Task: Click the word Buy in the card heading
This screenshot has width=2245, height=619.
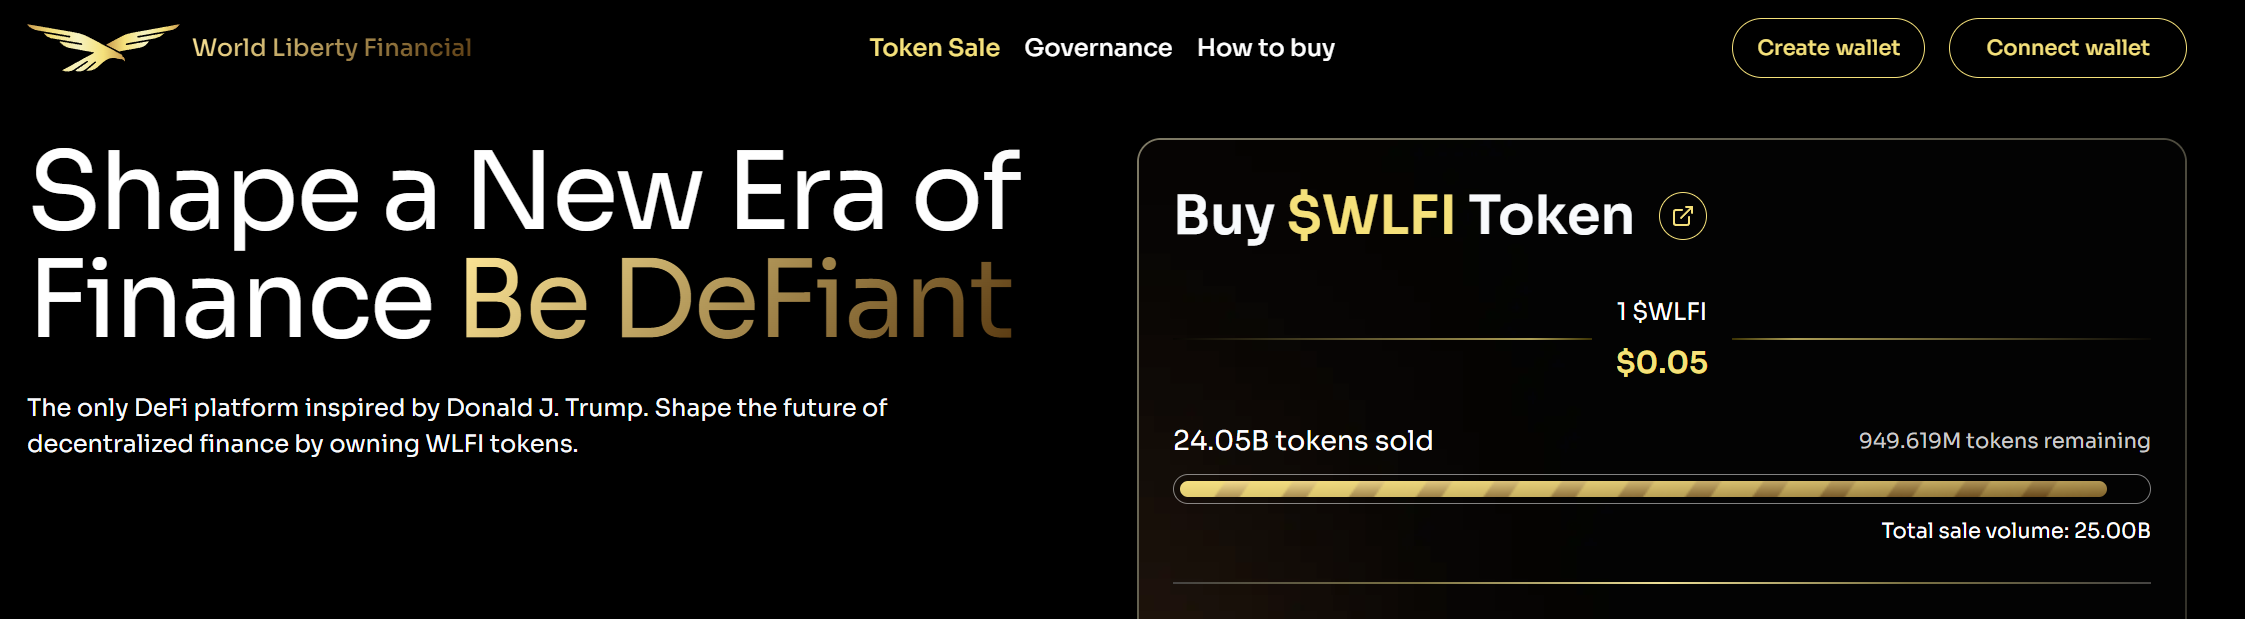Action: click(x=1223, y=215)
